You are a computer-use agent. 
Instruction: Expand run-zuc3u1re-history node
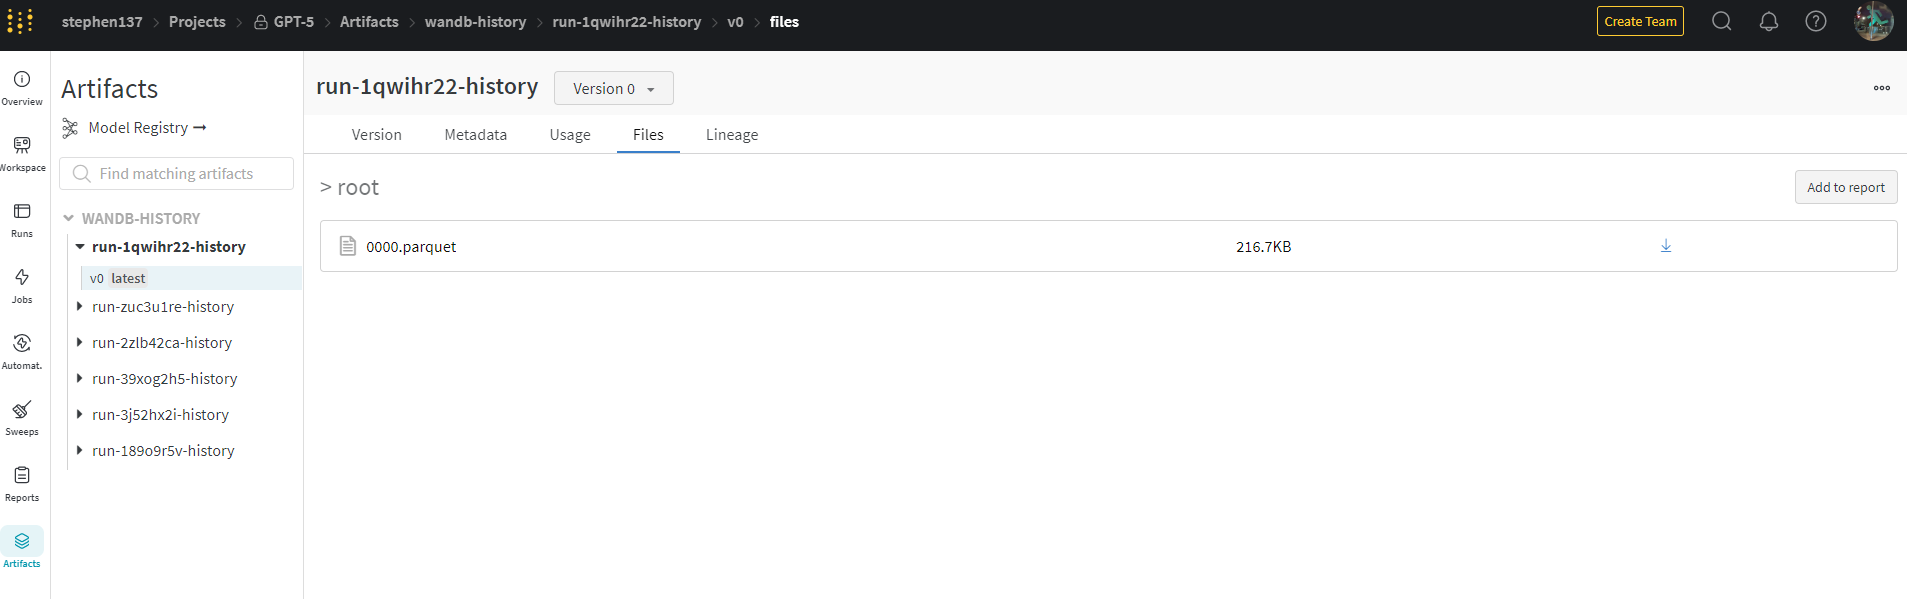[80, 307]
